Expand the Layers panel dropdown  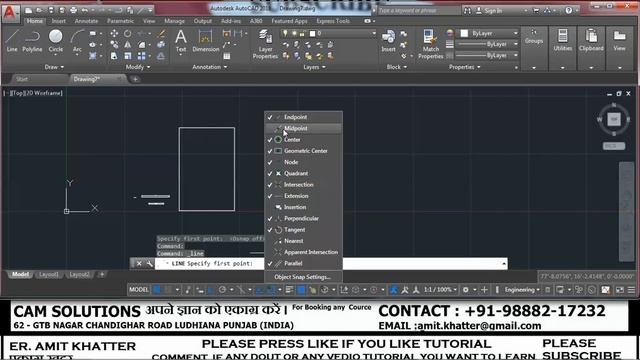point(314,67)
